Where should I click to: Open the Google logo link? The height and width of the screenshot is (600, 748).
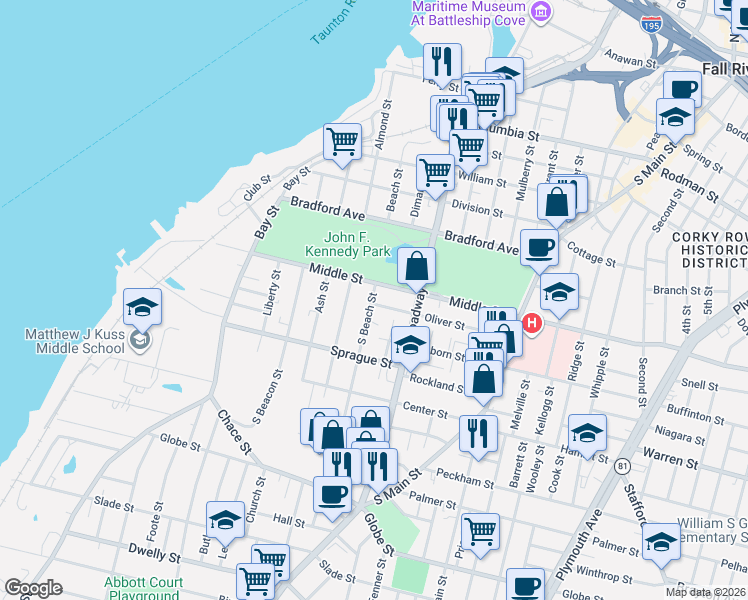tap(34, 588)
